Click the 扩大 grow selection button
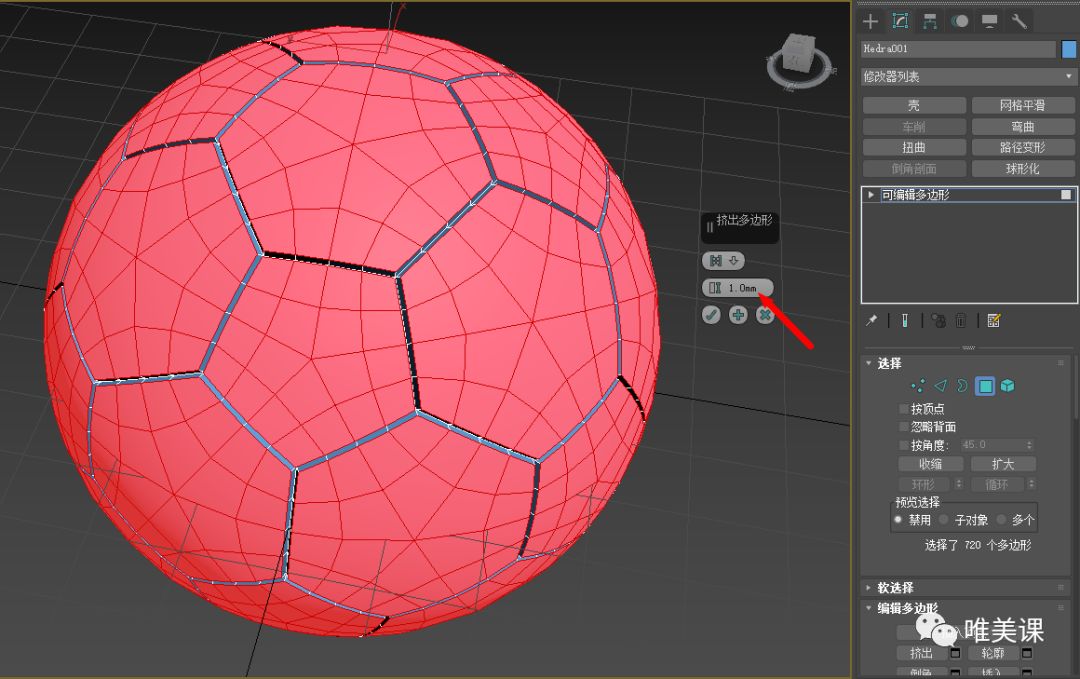 [x=1003, y=463]
